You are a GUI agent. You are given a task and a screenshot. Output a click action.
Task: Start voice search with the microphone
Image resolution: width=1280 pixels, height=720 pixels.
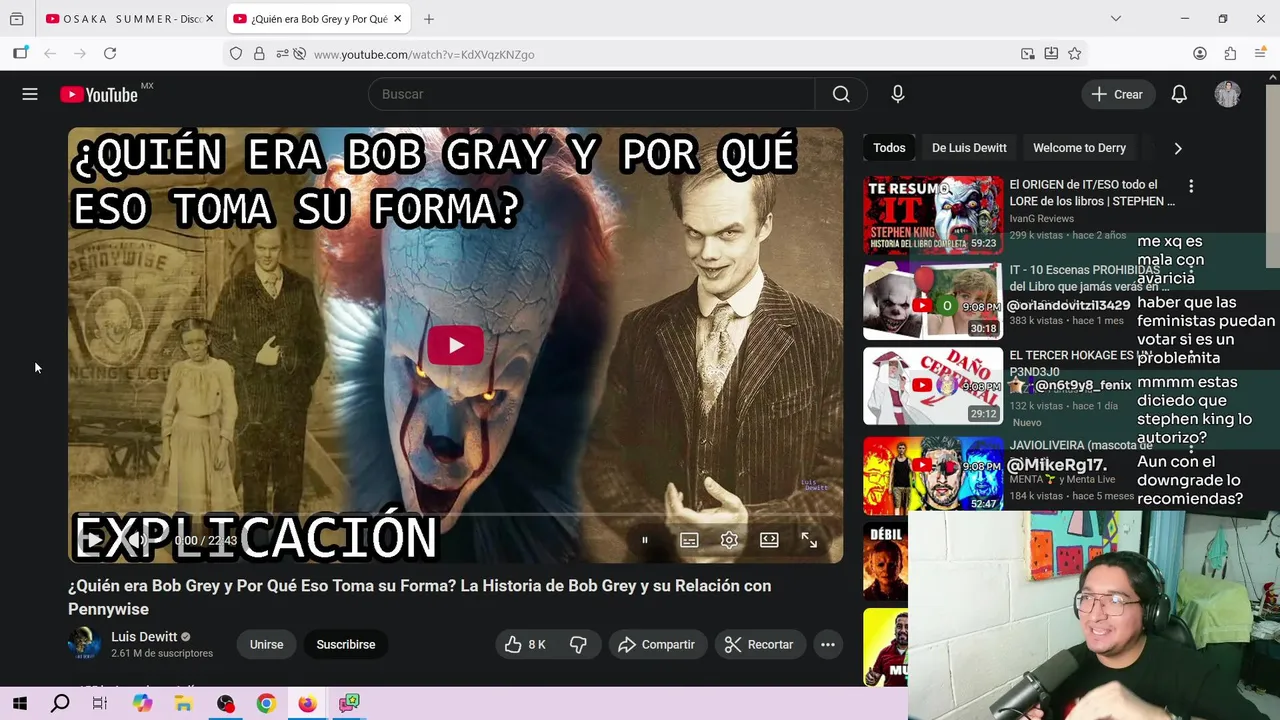[898, 94]
